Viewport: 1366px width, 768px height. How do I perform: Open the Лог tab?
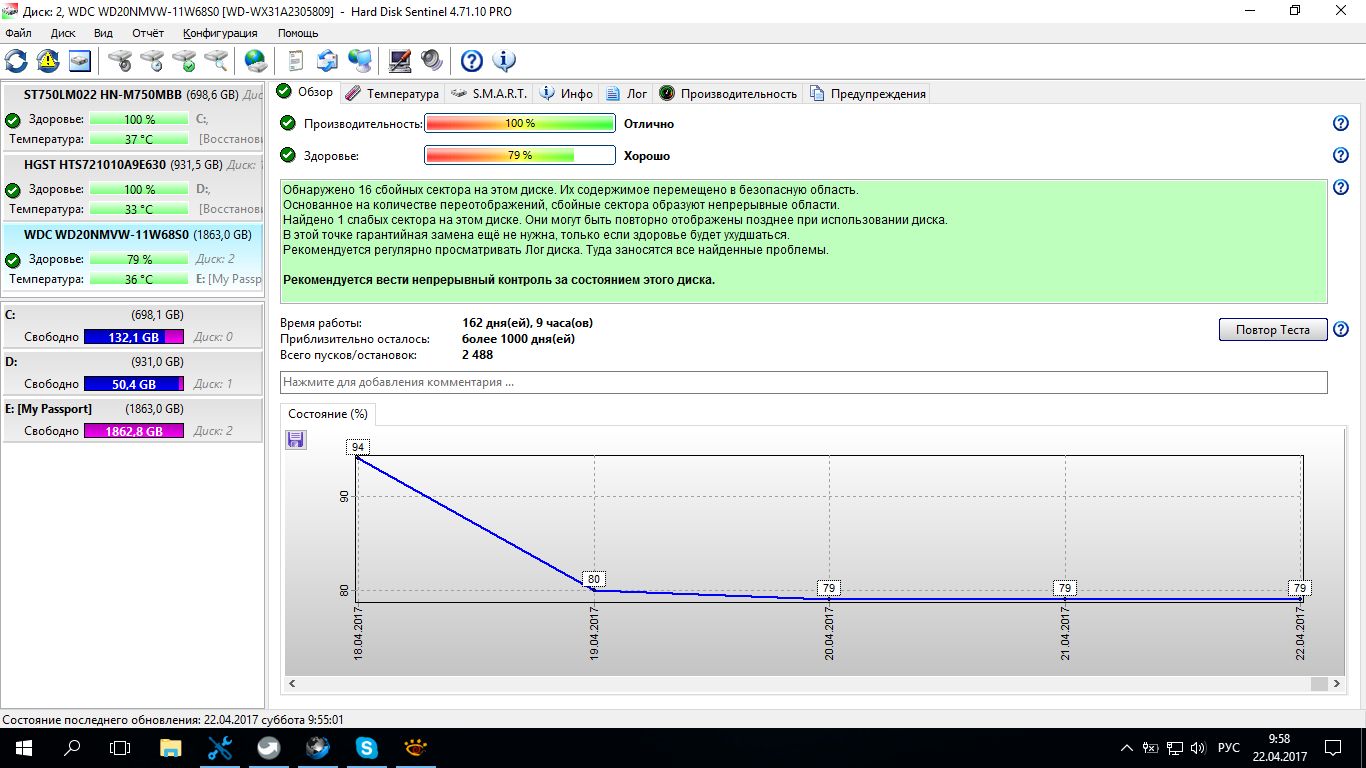[x=627, y=93]
